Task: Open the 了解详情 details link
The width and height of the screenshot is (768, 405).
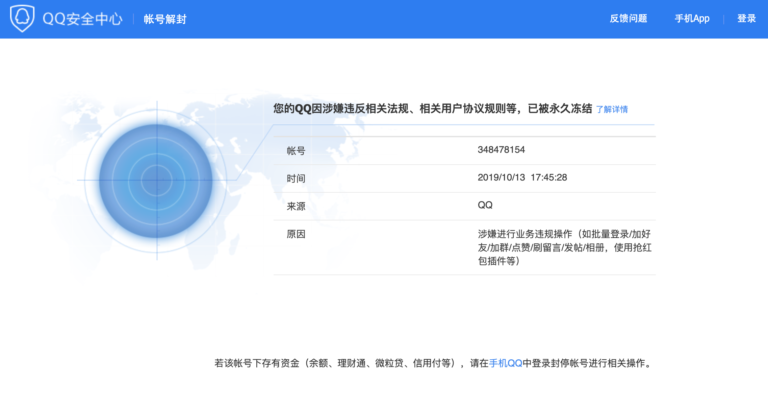Action: pos(612,109)
